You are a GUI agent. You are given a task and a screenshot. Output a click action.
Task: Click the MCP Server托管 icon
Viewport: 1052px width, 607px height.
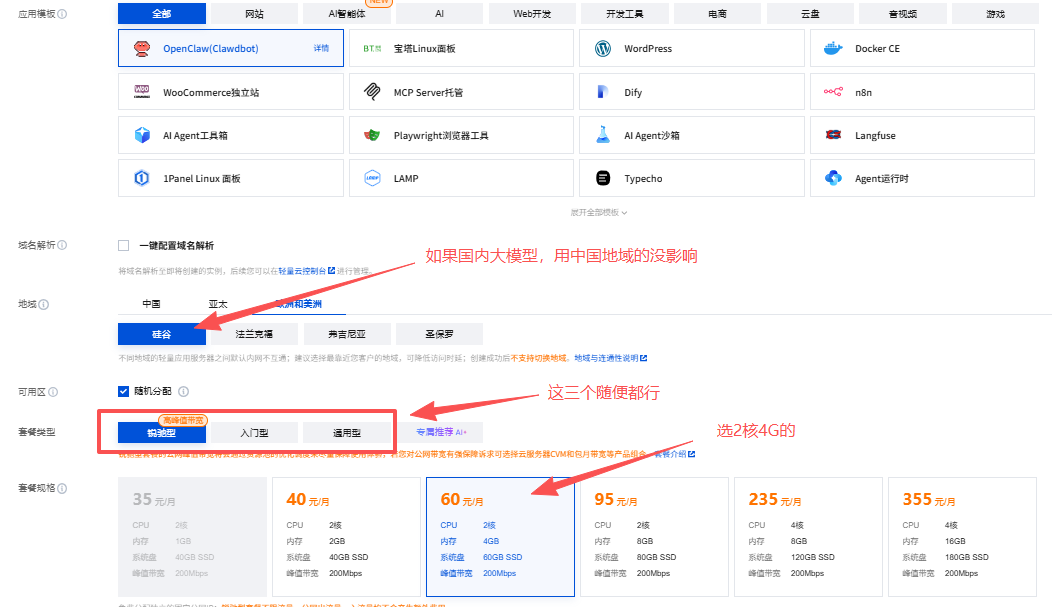pyautogui.click(x=372, y=92)
